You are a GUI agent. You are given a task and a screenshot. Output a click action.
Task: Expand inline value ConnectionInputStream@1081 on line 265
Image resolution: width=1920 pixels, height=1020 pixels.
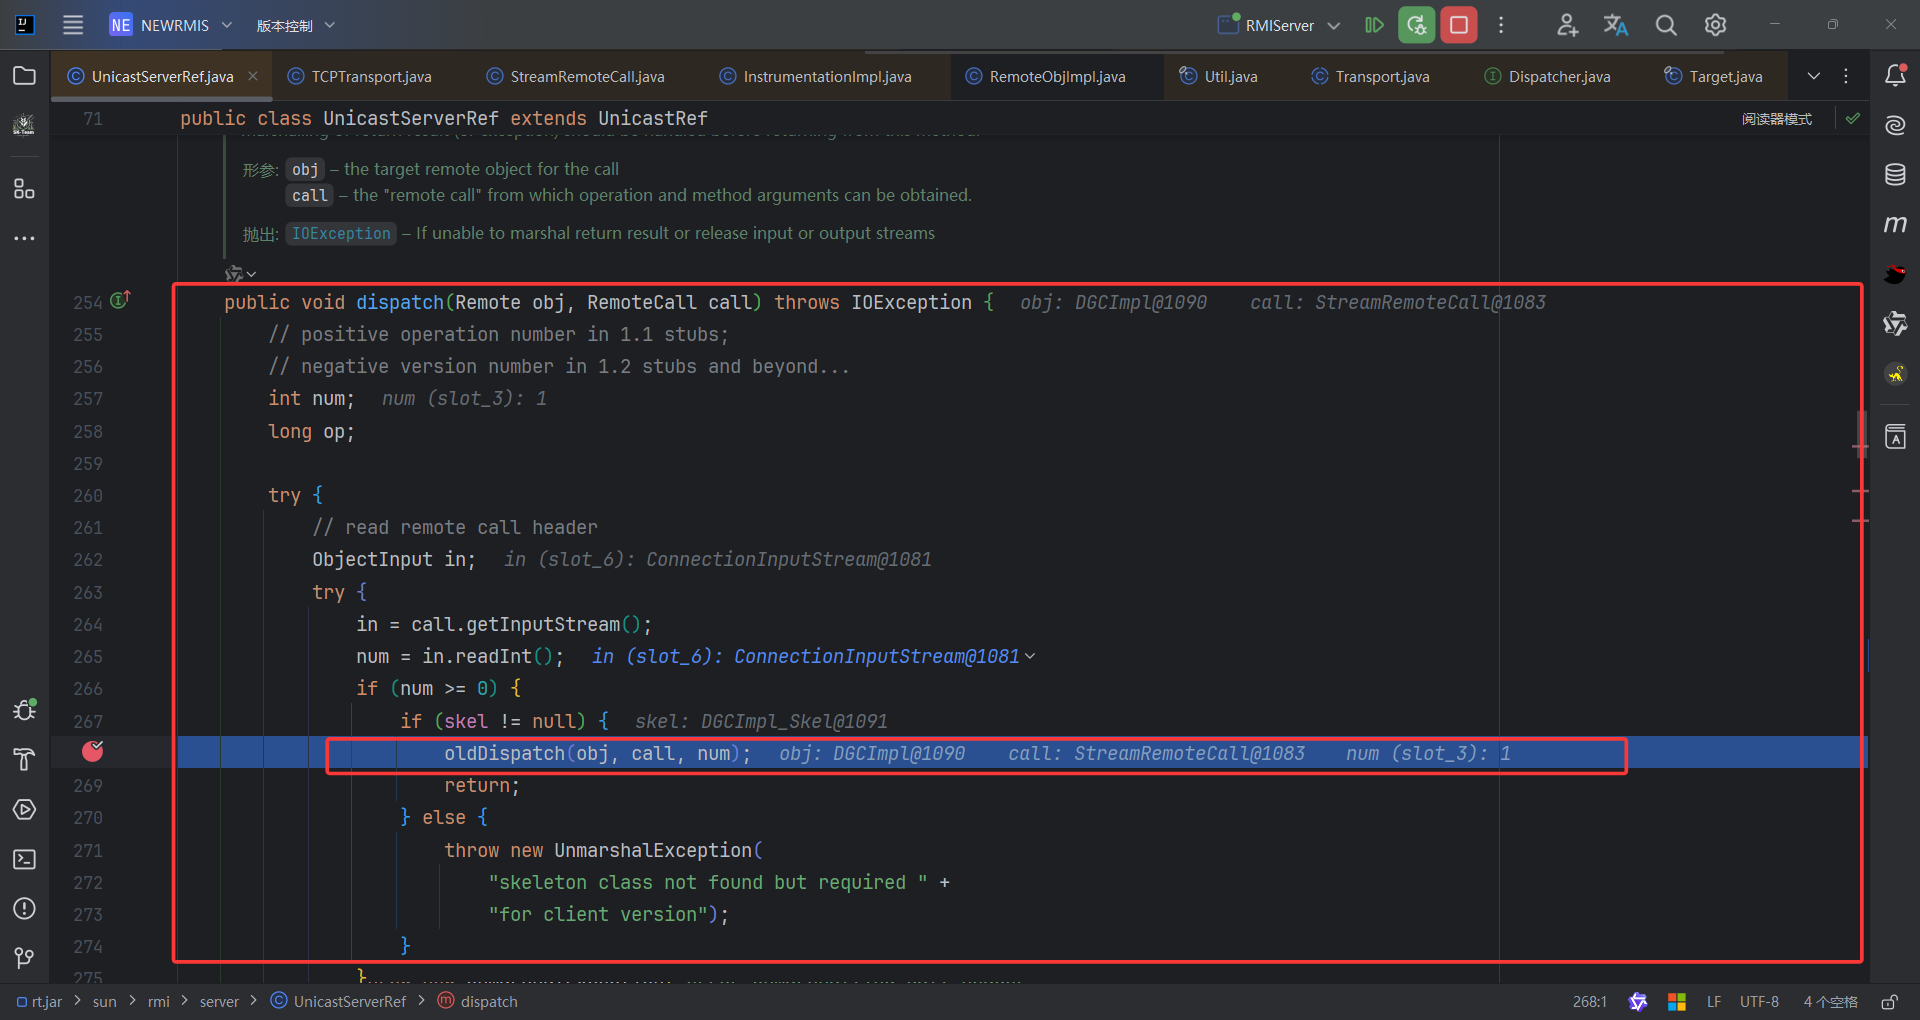pos(1030,657)
